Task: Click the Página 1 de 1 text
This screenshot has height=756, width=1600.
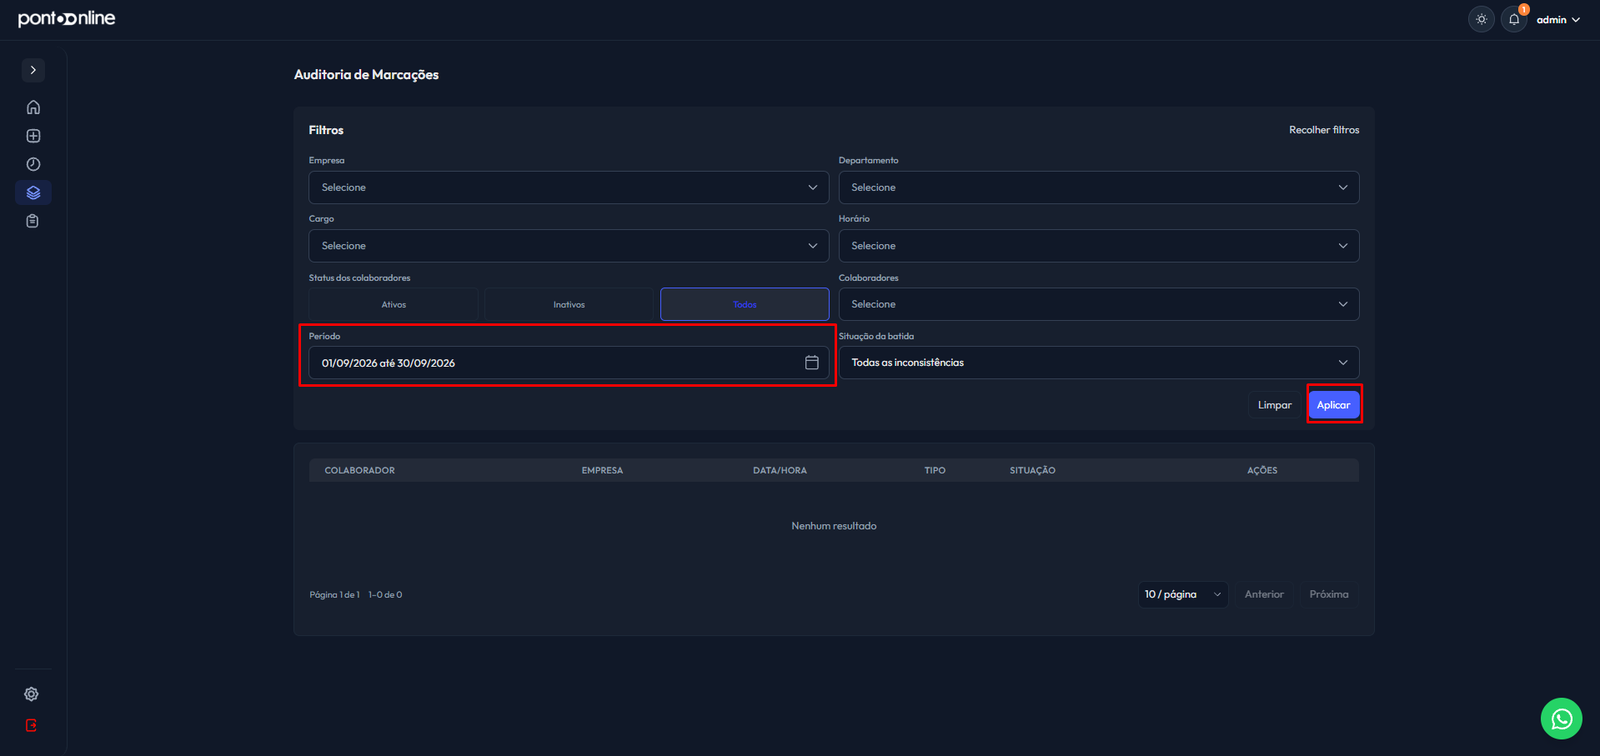Action: pos(334,595)
